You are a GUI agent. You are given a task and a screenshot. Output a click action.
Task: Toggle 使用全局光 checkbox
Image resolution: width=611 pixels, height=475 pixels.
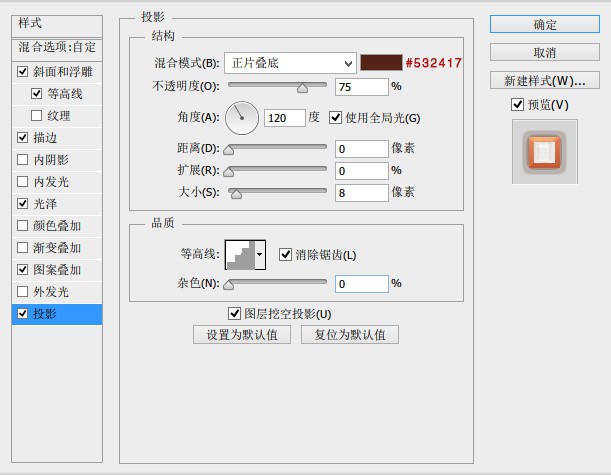pyautogui.click(x=335, y=118)
